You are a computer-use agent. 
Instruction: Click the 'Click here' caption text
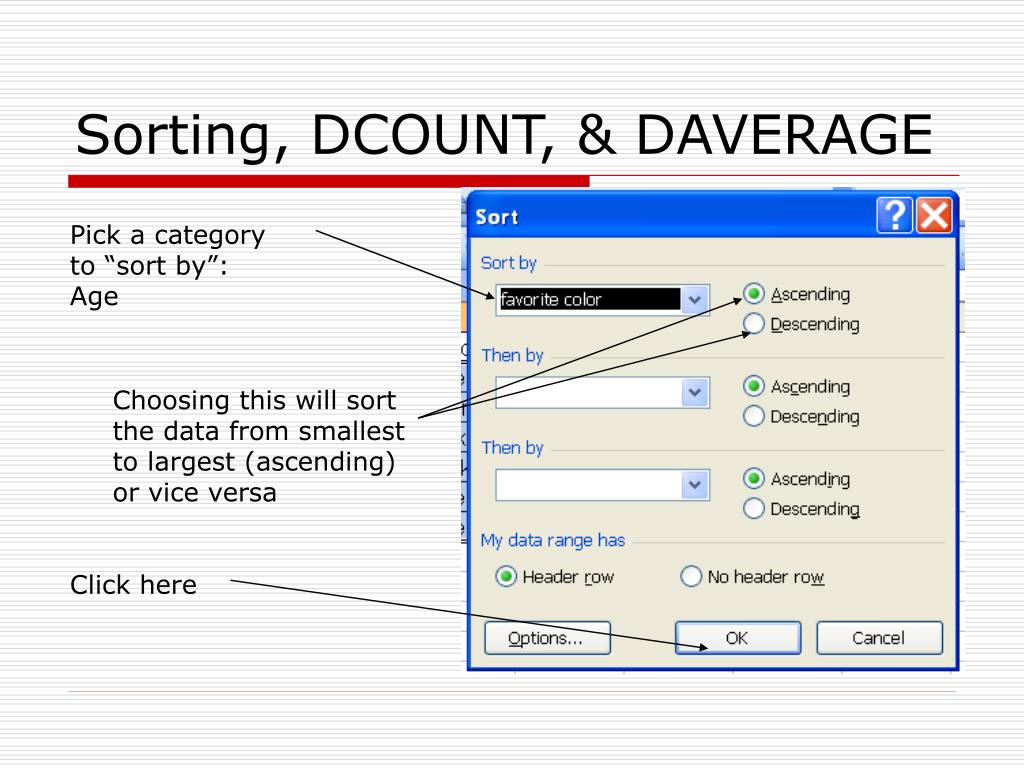[133, 584]
